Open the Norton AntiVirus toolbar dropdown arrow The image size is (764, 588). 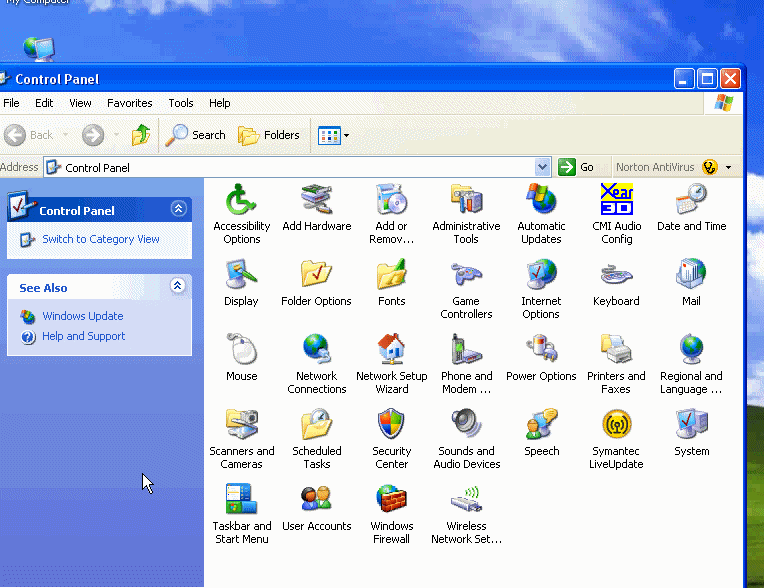coord(728,167)
